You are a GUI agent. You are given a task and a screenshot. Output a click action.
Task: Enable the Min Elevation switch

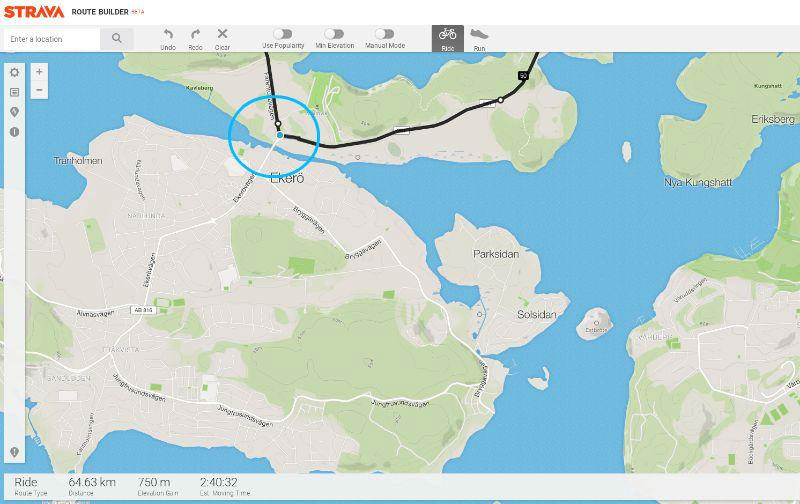(333, 34)
